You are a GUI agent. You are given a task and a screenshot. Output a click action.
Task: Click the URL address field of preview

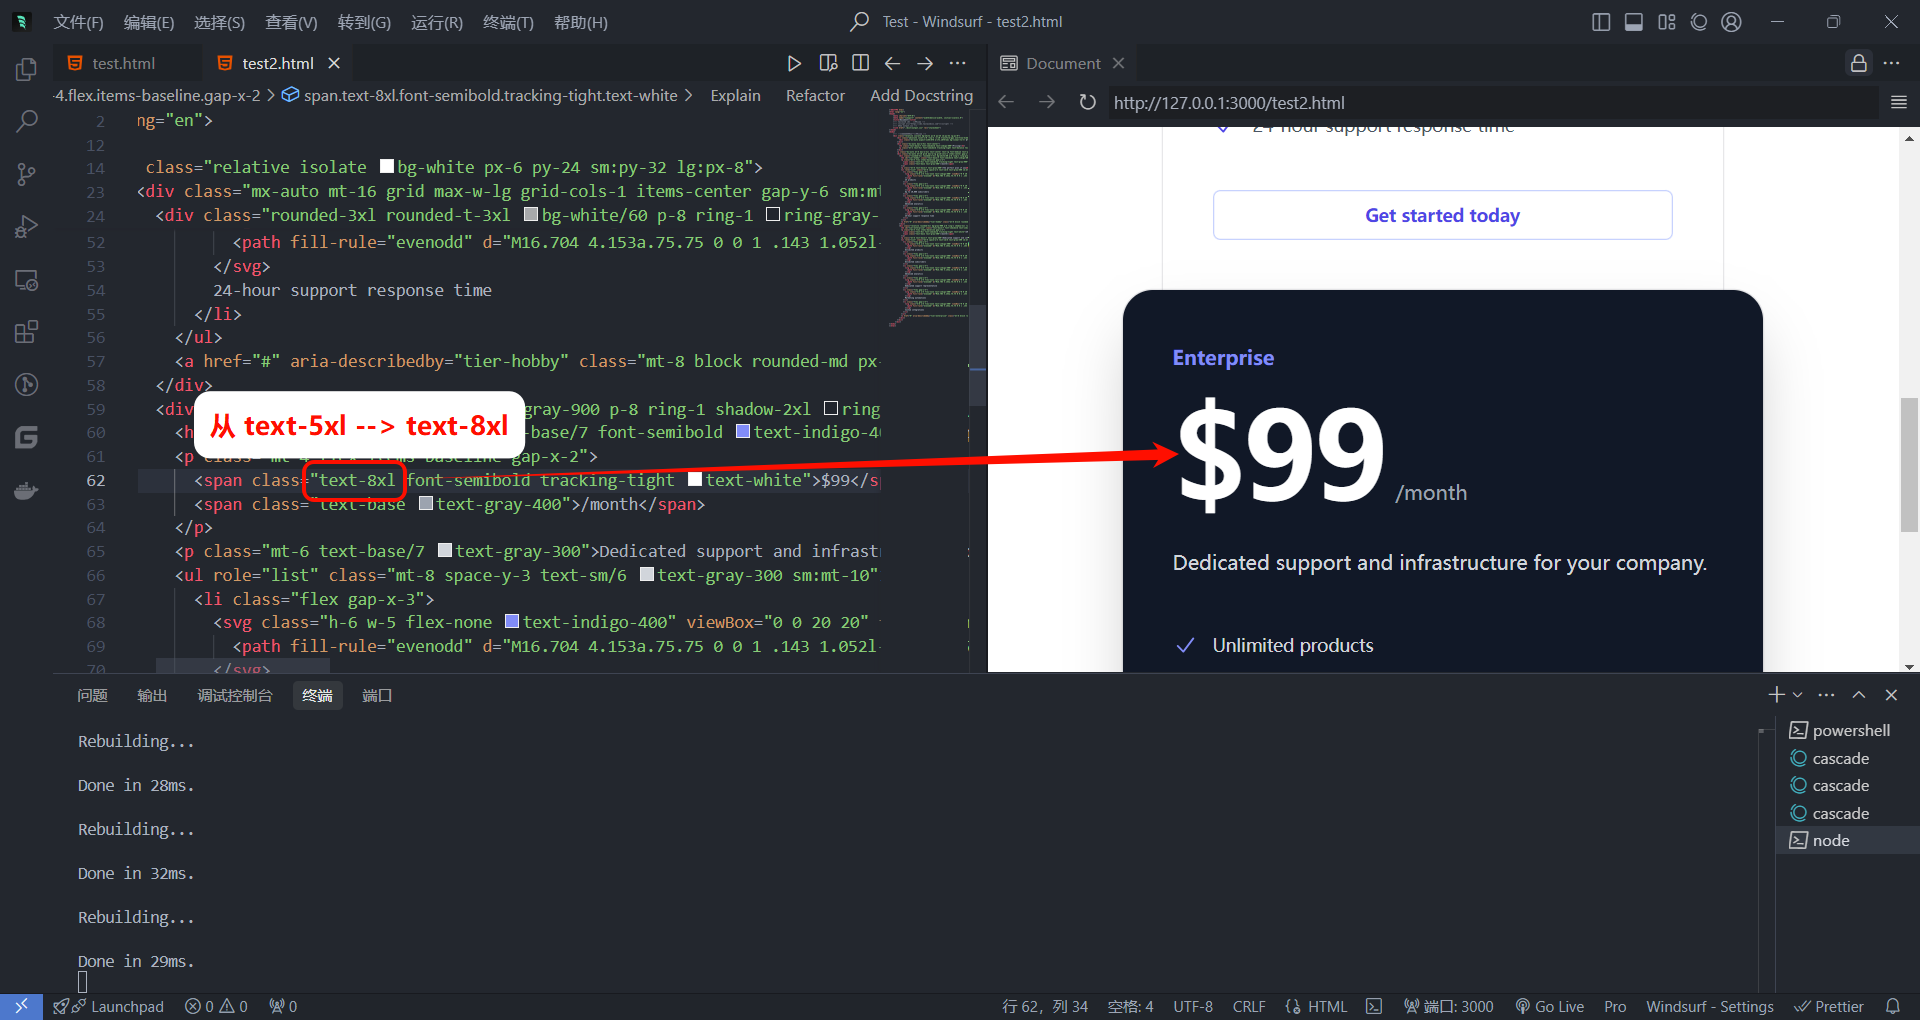coord(1490,102)
